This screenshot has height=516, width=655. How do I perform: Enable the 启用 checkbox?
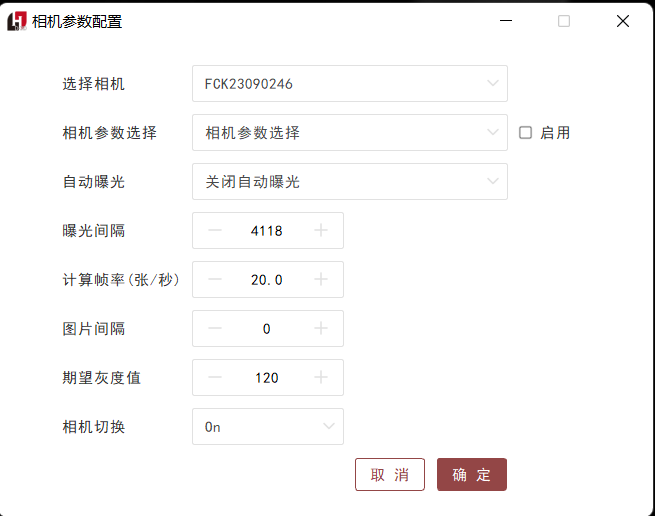click(525, 133)
